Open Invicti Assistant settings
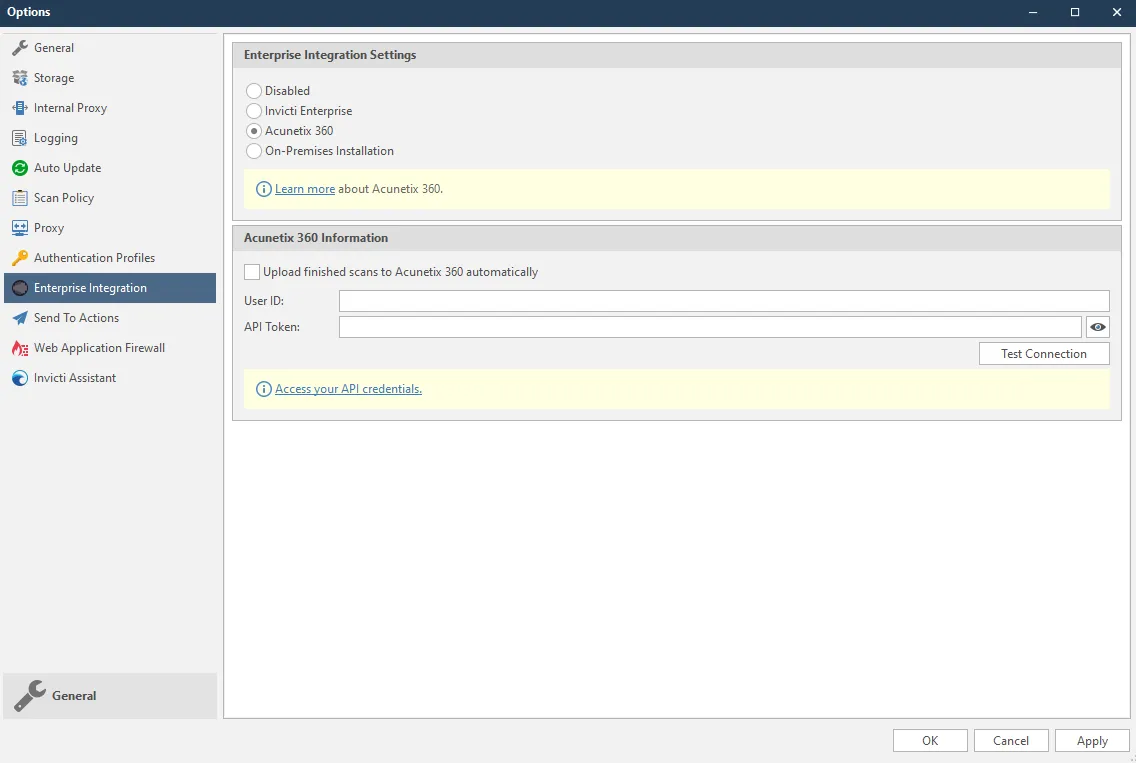Viewport: 1136px width, 763px height. coord(110,378)
